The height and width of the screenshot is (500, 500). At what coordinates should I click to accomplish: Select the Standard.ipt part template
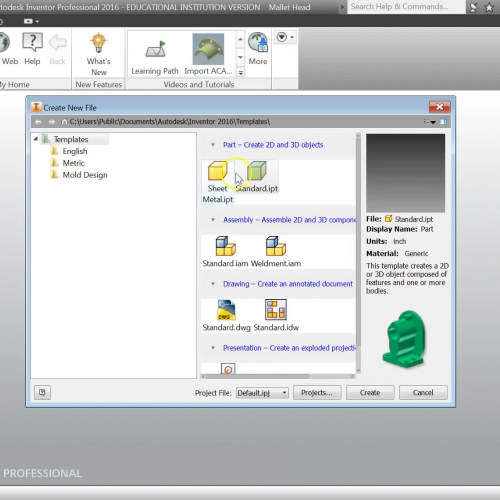coord(257,177)
